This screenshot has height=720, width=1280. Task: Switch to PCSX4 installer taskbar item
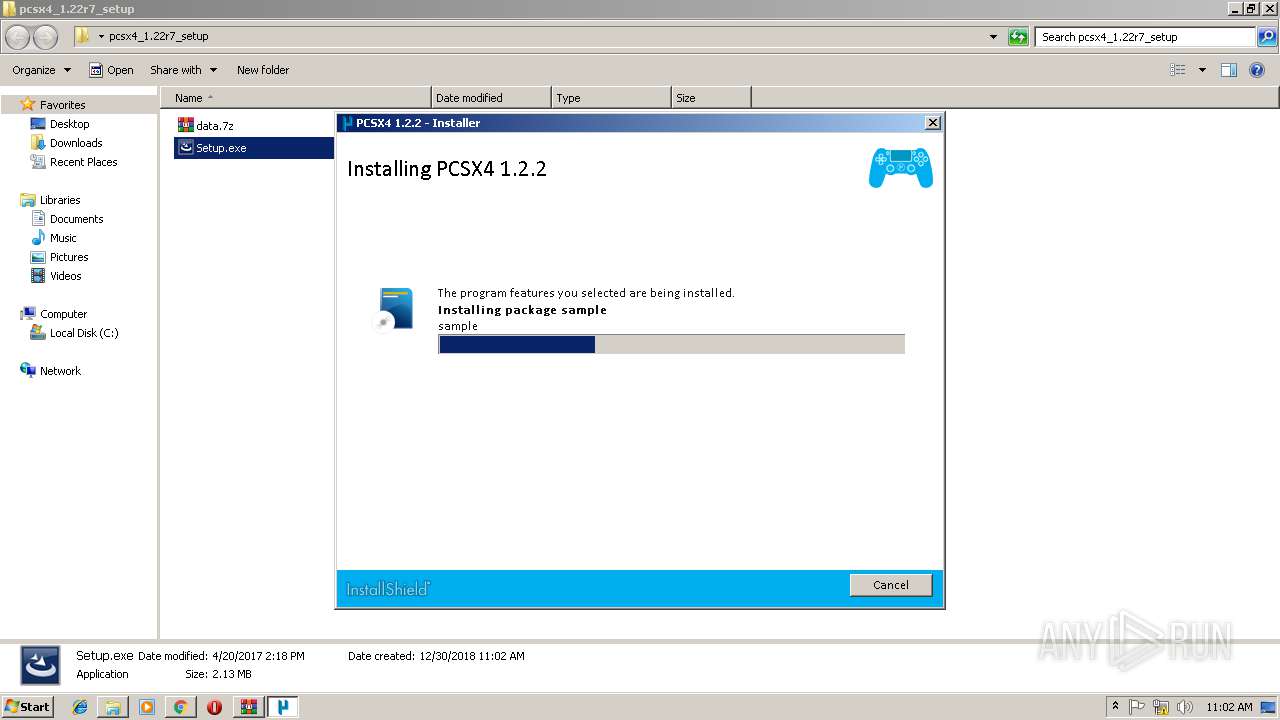tap(283, 707)
